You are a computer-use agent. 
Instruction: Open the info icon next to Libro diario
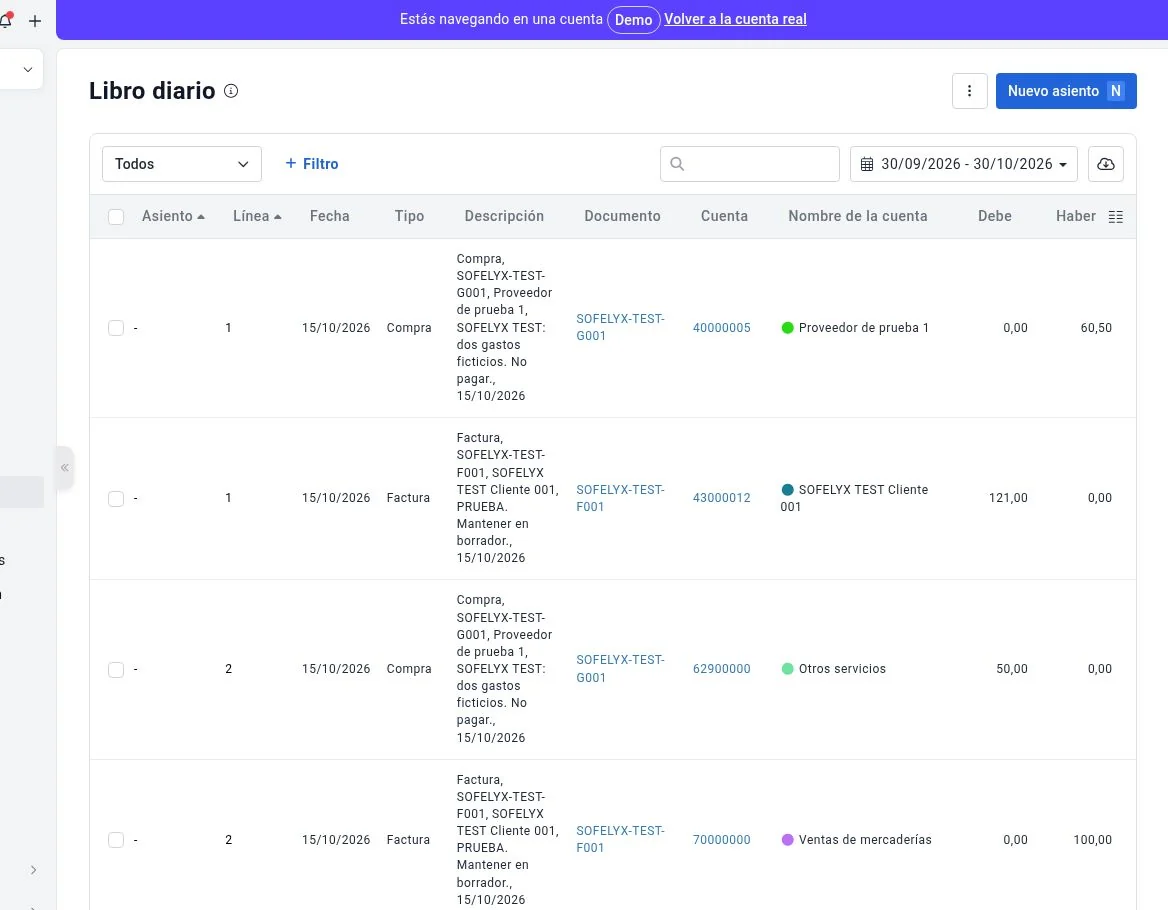pyautogui.click(x=231, y=91)
